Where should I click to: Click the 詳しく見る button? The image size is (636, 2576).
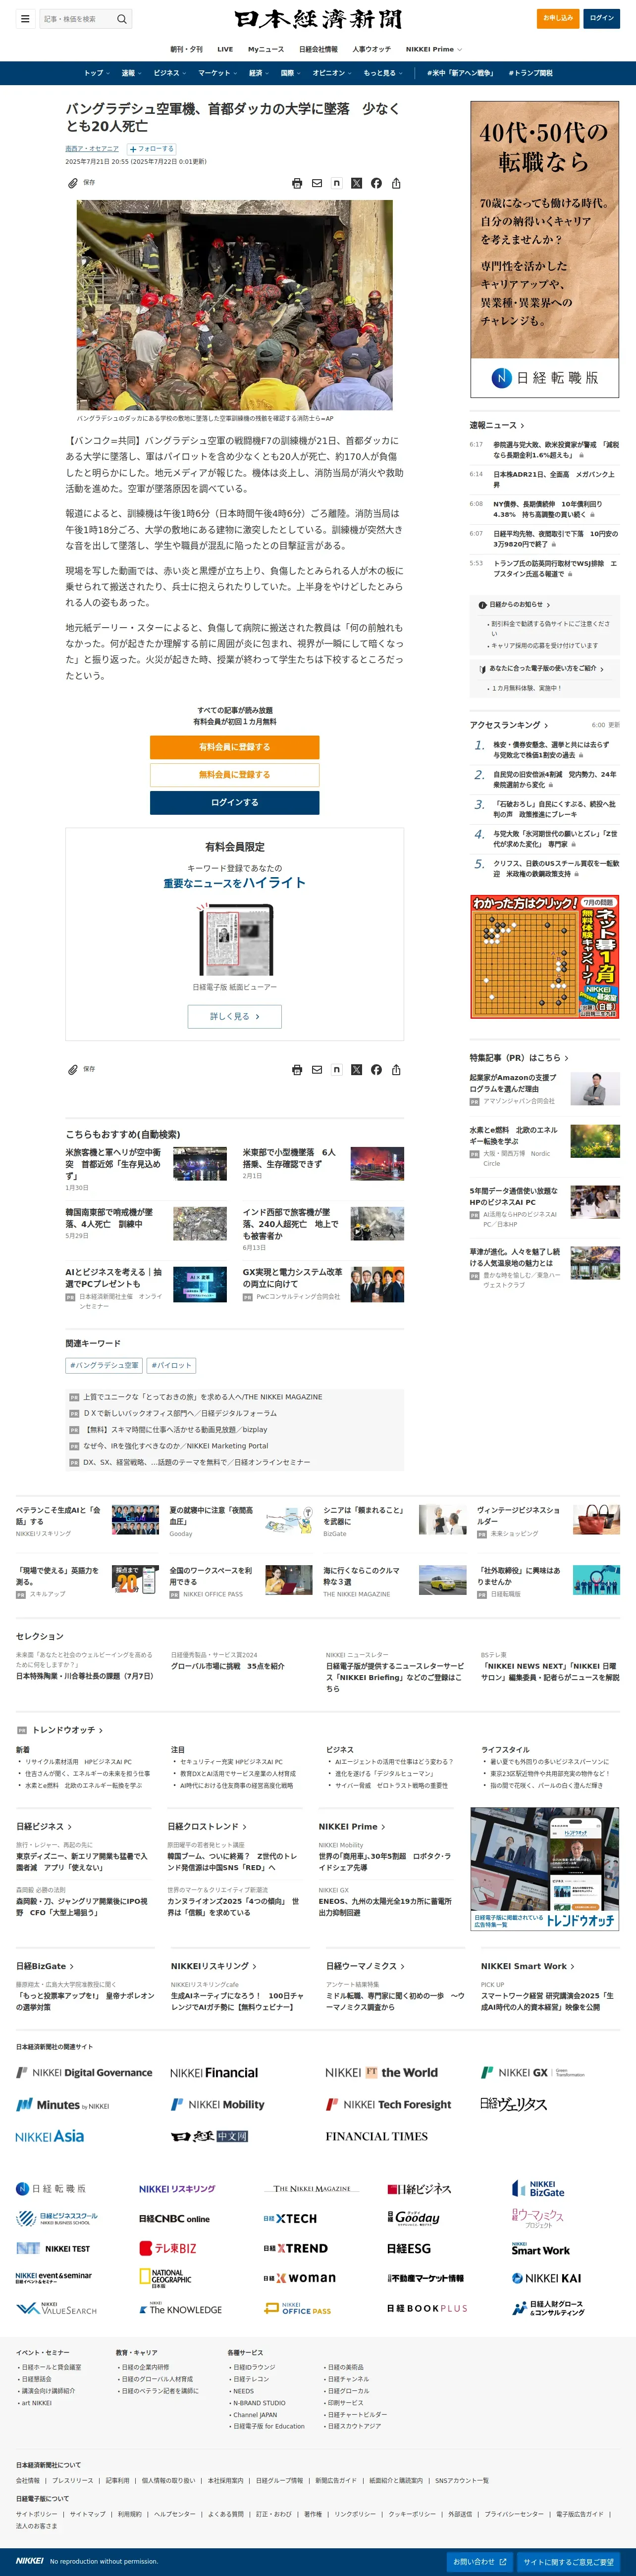(235, 1016)
